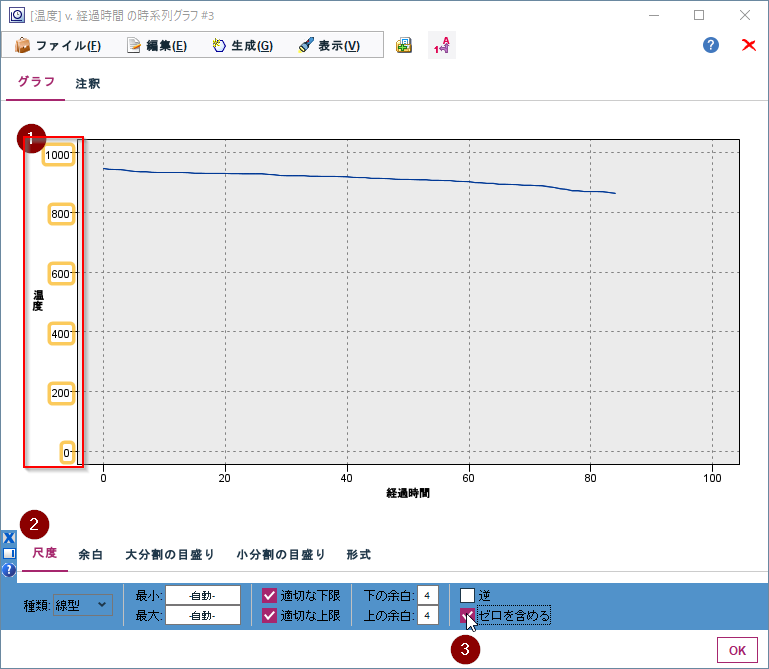Switch to the 注釈 tab
The width and height of the screenshot is (769, 669).
88,83
